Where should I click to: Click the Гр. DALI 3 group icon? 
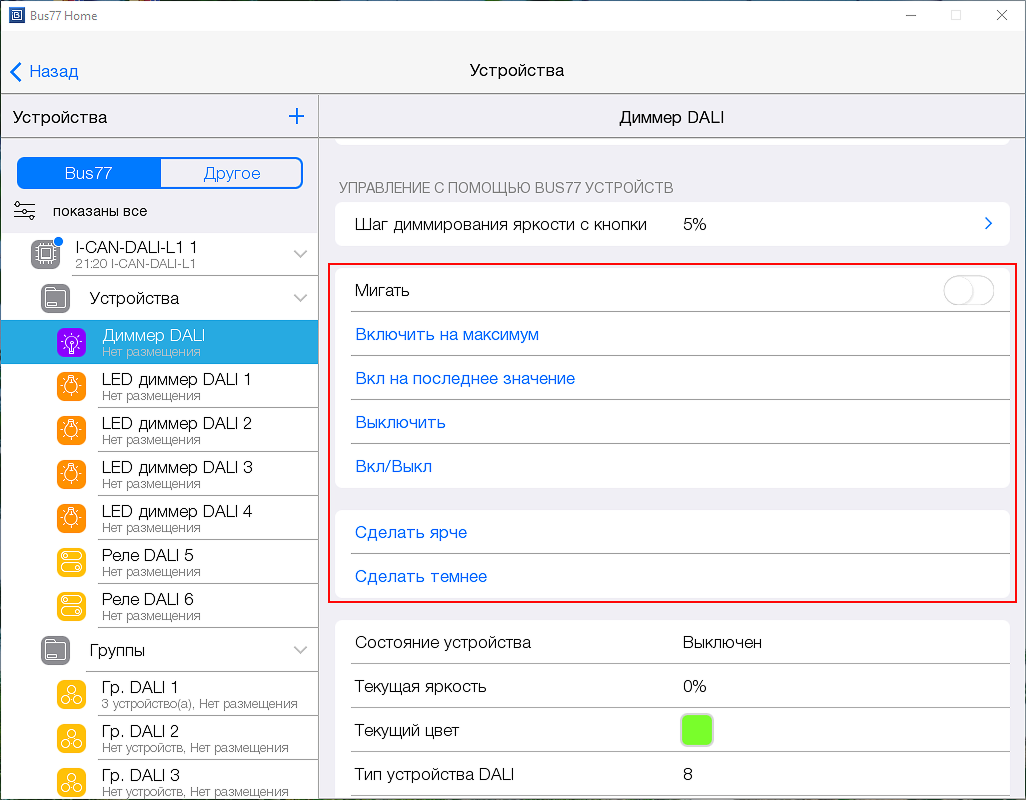(x=71, y=782)
